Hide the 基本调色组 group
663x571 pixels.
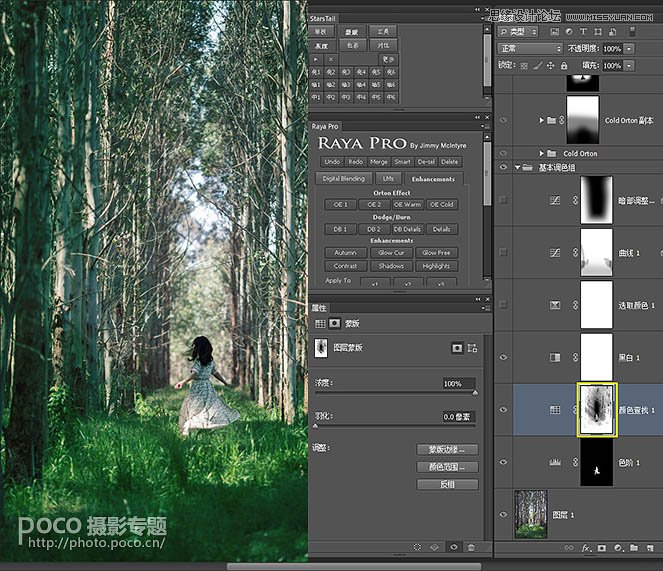(x=503, y=167)
